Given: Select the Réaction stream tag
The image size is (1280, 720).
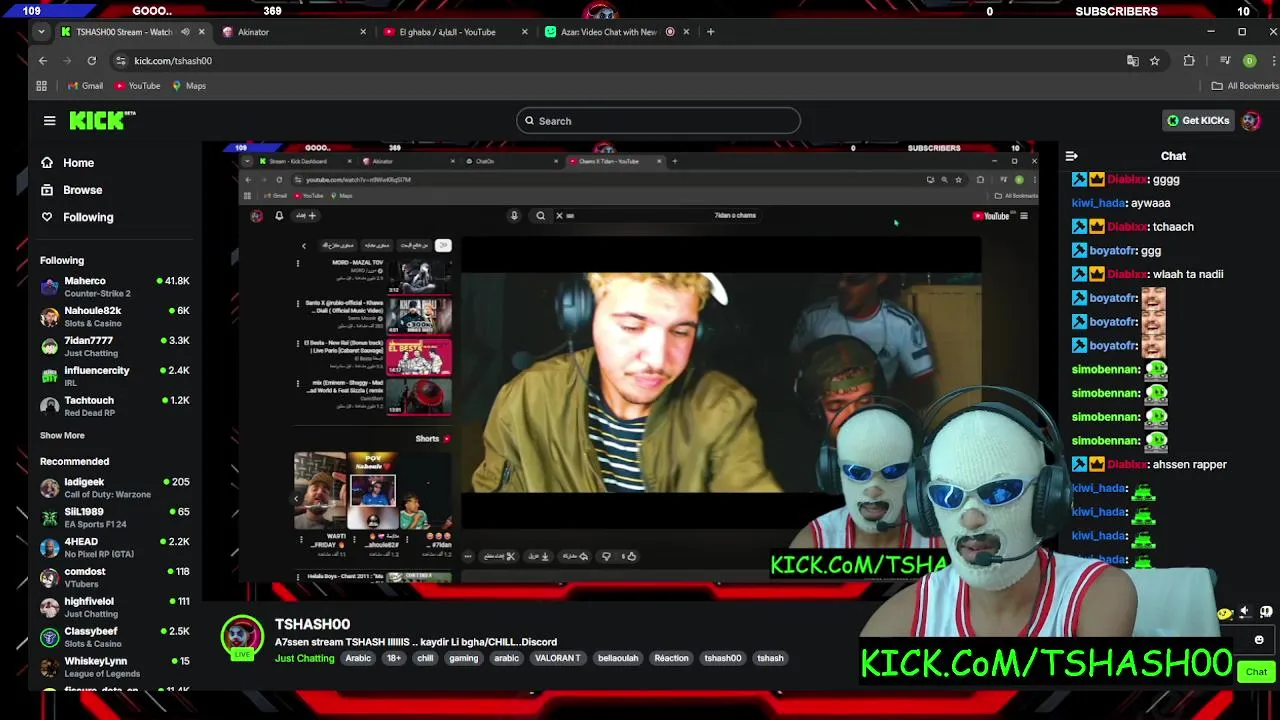Looking at the screenshot, I should coord(671,658).
